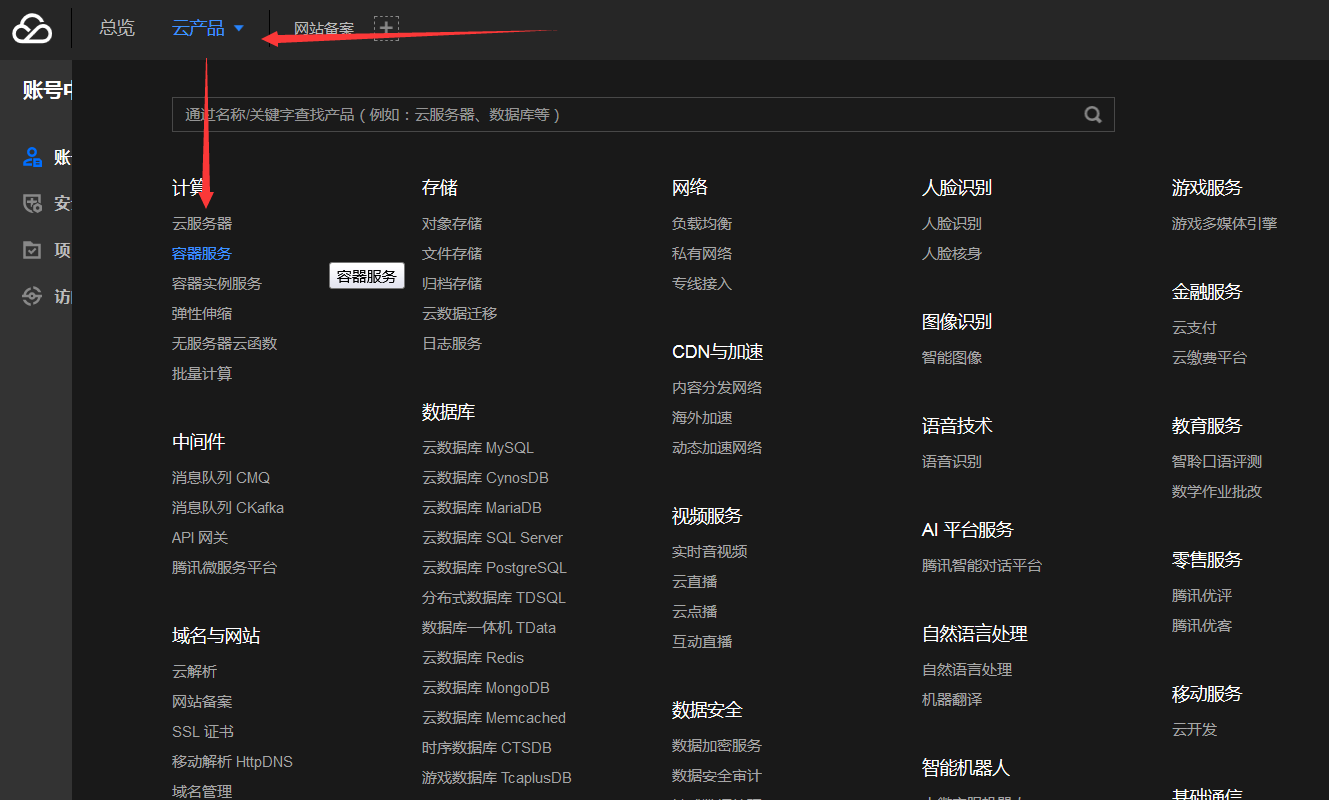Choose 云数据库 CynosDB

pyautogui.click(x=485, y=477)
